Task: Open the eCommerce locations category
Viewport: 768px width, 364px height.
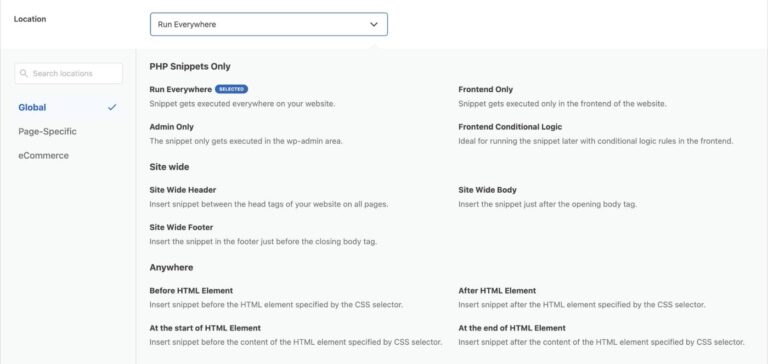Action: click(x=44, y=155)
